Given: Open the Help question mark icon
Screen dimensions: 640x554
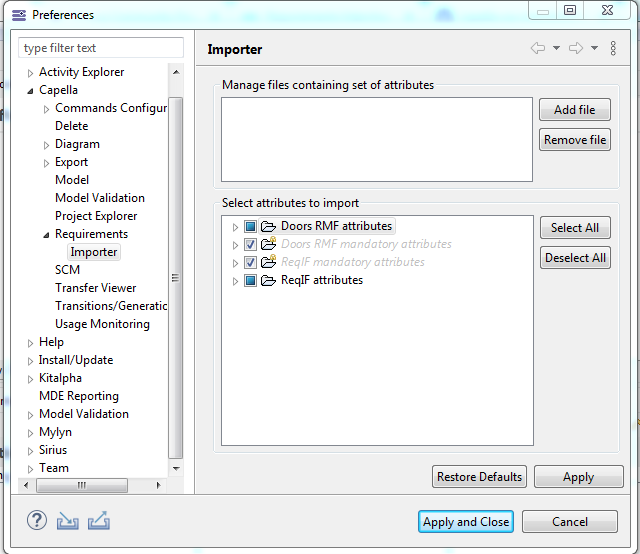Looking at the screenshot, I should (37, 521).
